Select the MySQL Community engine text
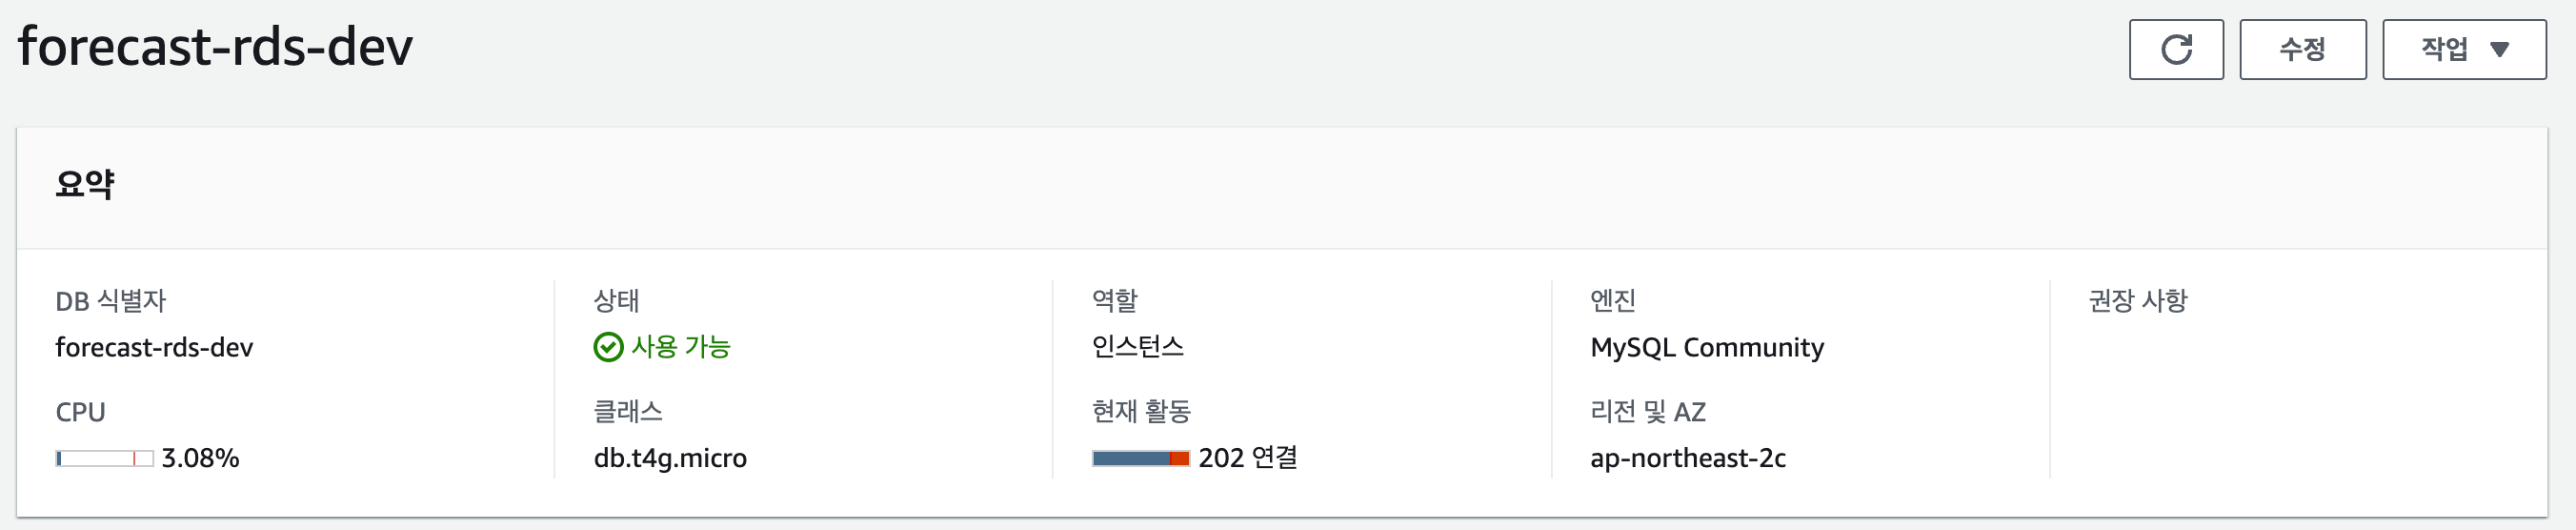 (1706, 347)
